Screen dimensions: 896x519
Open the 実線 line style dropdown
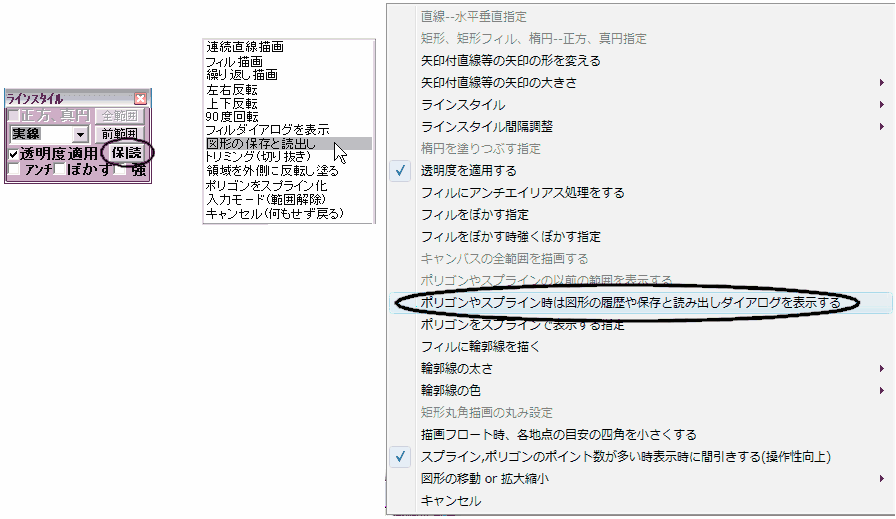pos(82,134)
